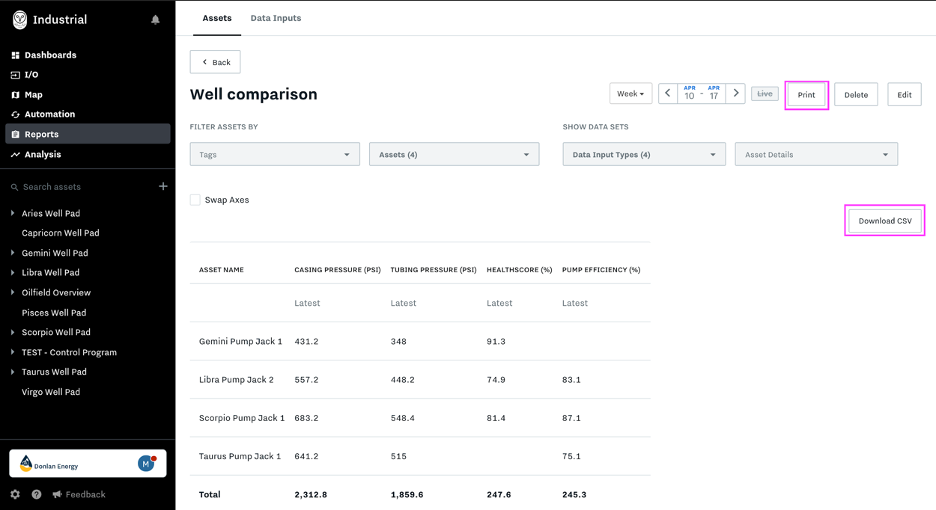936x510 pixels.
Task: Toggle the Swap Axes checkbox
Action: [x=195, y=200]
